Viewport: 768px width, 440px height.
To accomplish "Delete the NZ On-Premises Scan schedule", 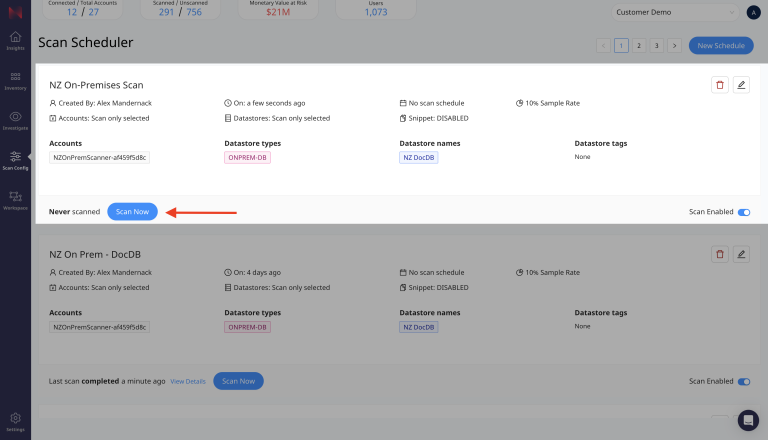I will 719,85.
